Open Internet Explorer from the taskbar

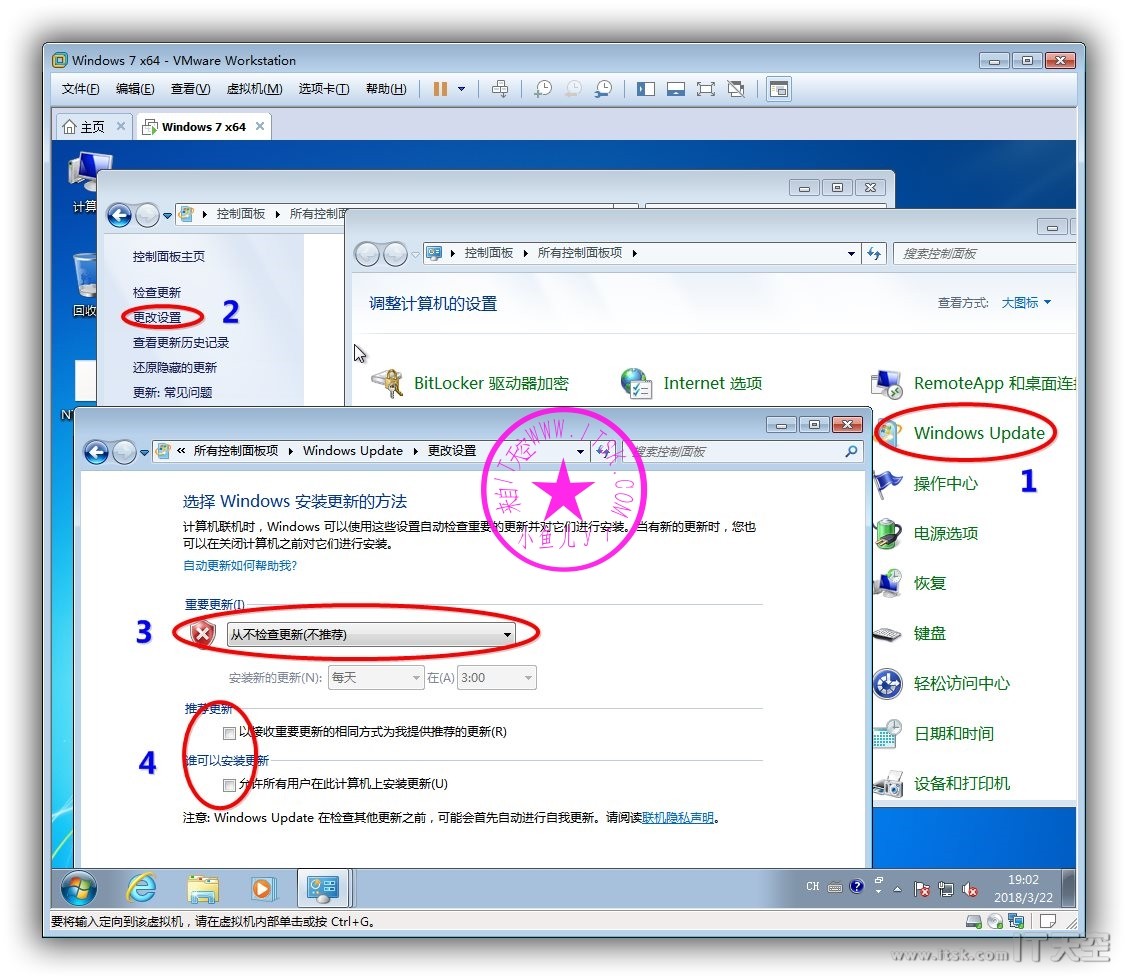(141, 888)
